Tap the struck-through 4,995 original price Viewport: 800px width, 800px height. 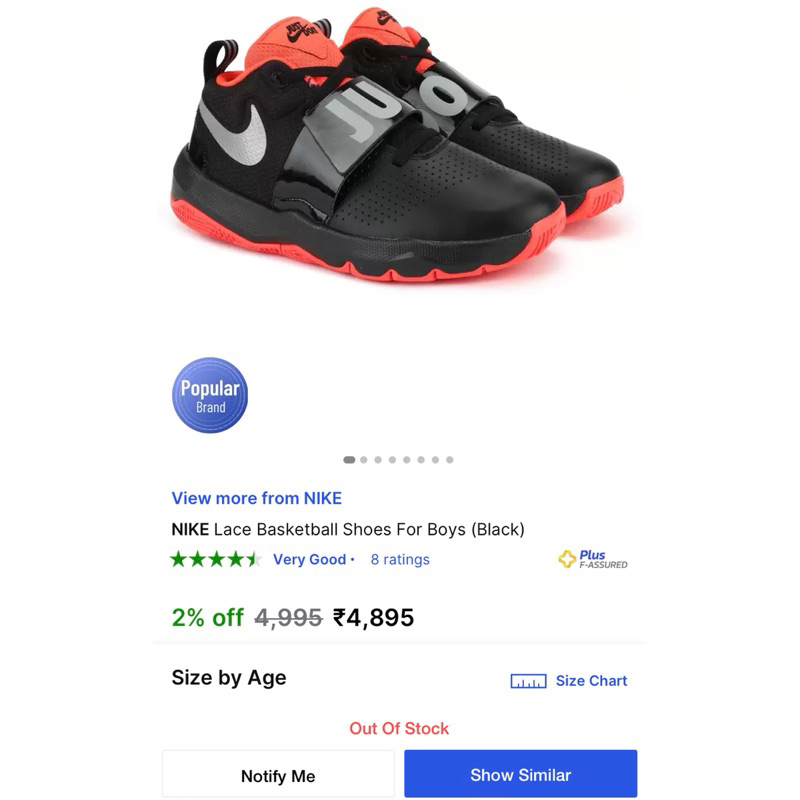[x=289, y=617]
